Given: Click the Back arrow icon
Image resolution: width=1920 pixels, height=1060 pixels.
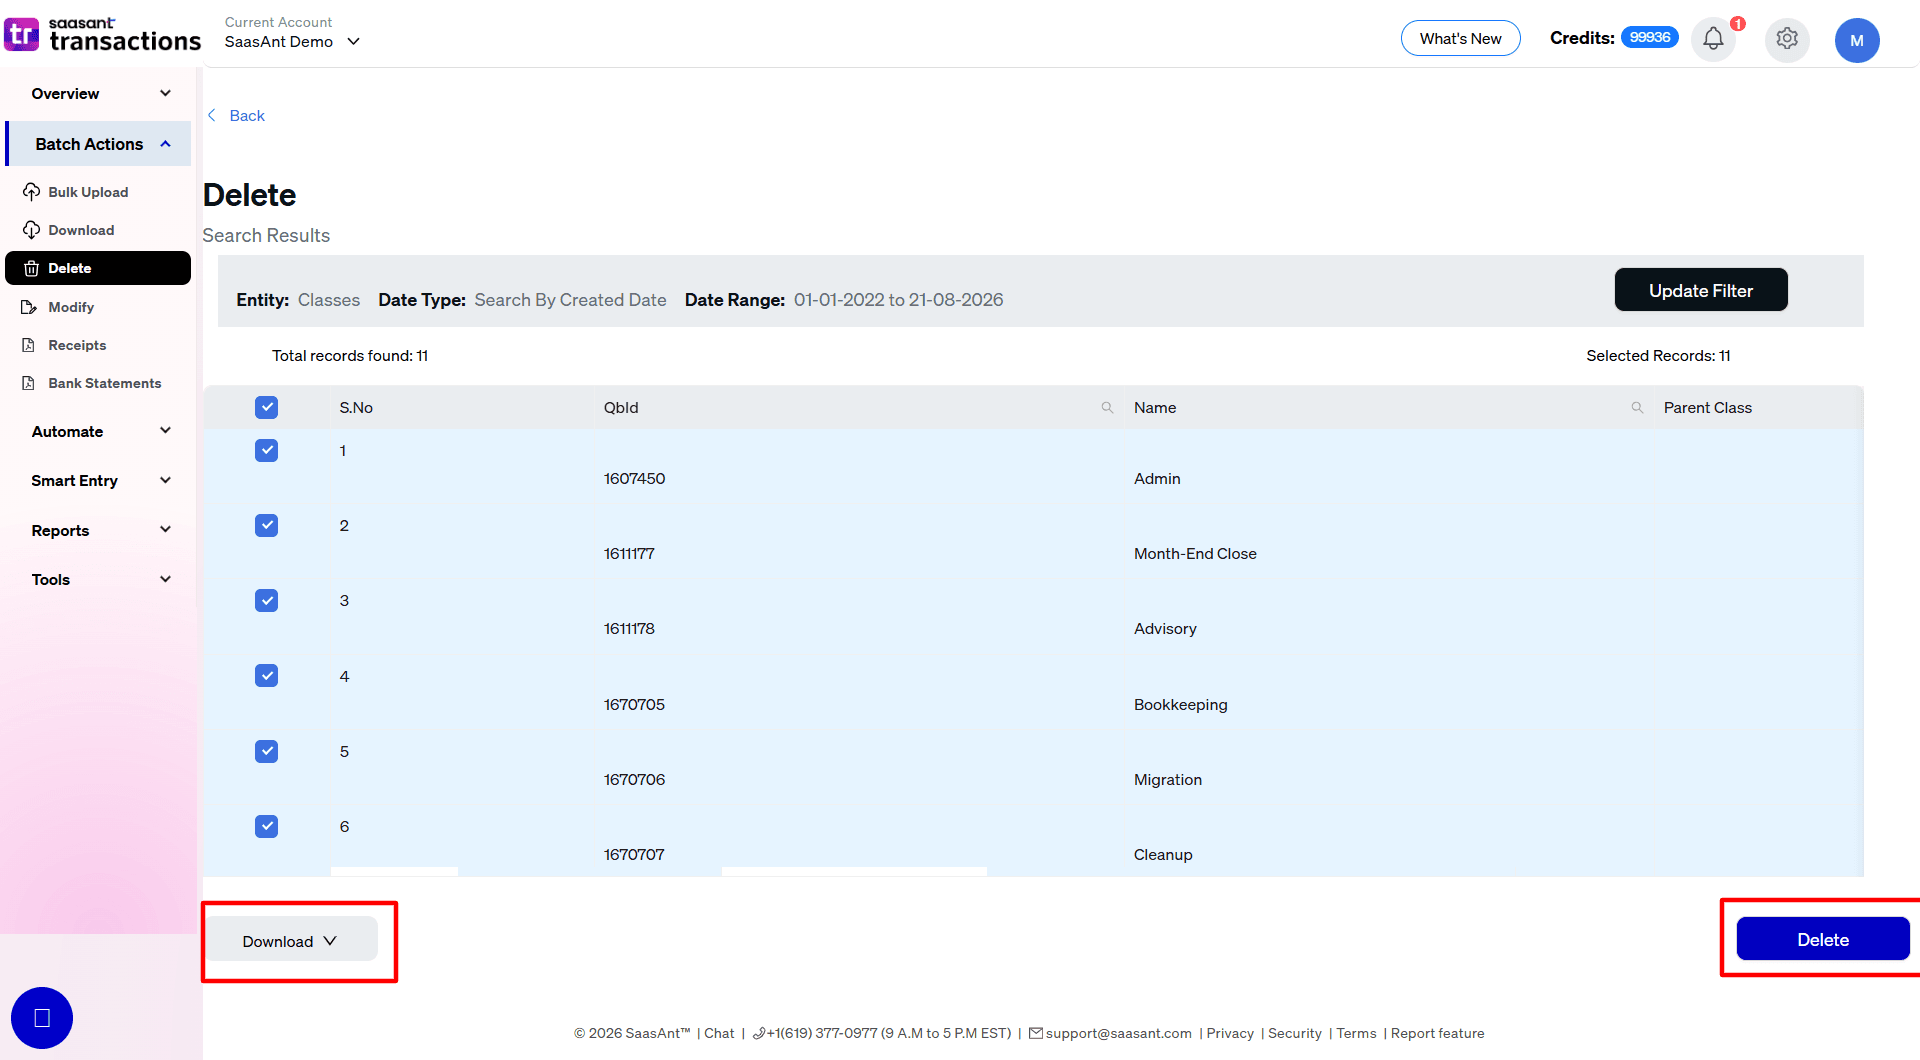Looking at the screenshot, I should [x=212, y=115].
